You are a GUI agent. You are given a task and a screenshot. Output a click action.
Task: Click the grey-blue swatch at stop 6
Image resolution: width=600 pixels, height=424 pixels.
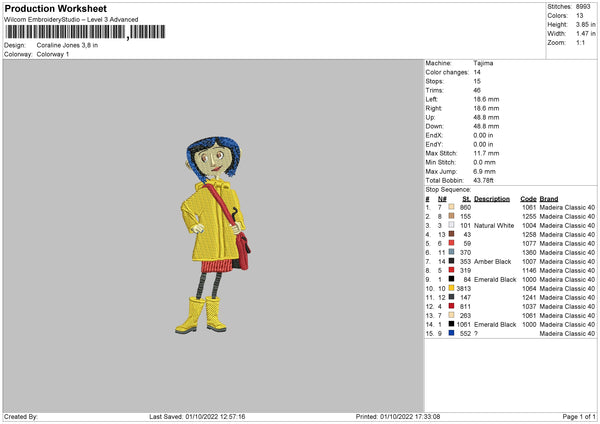point(452,252)
